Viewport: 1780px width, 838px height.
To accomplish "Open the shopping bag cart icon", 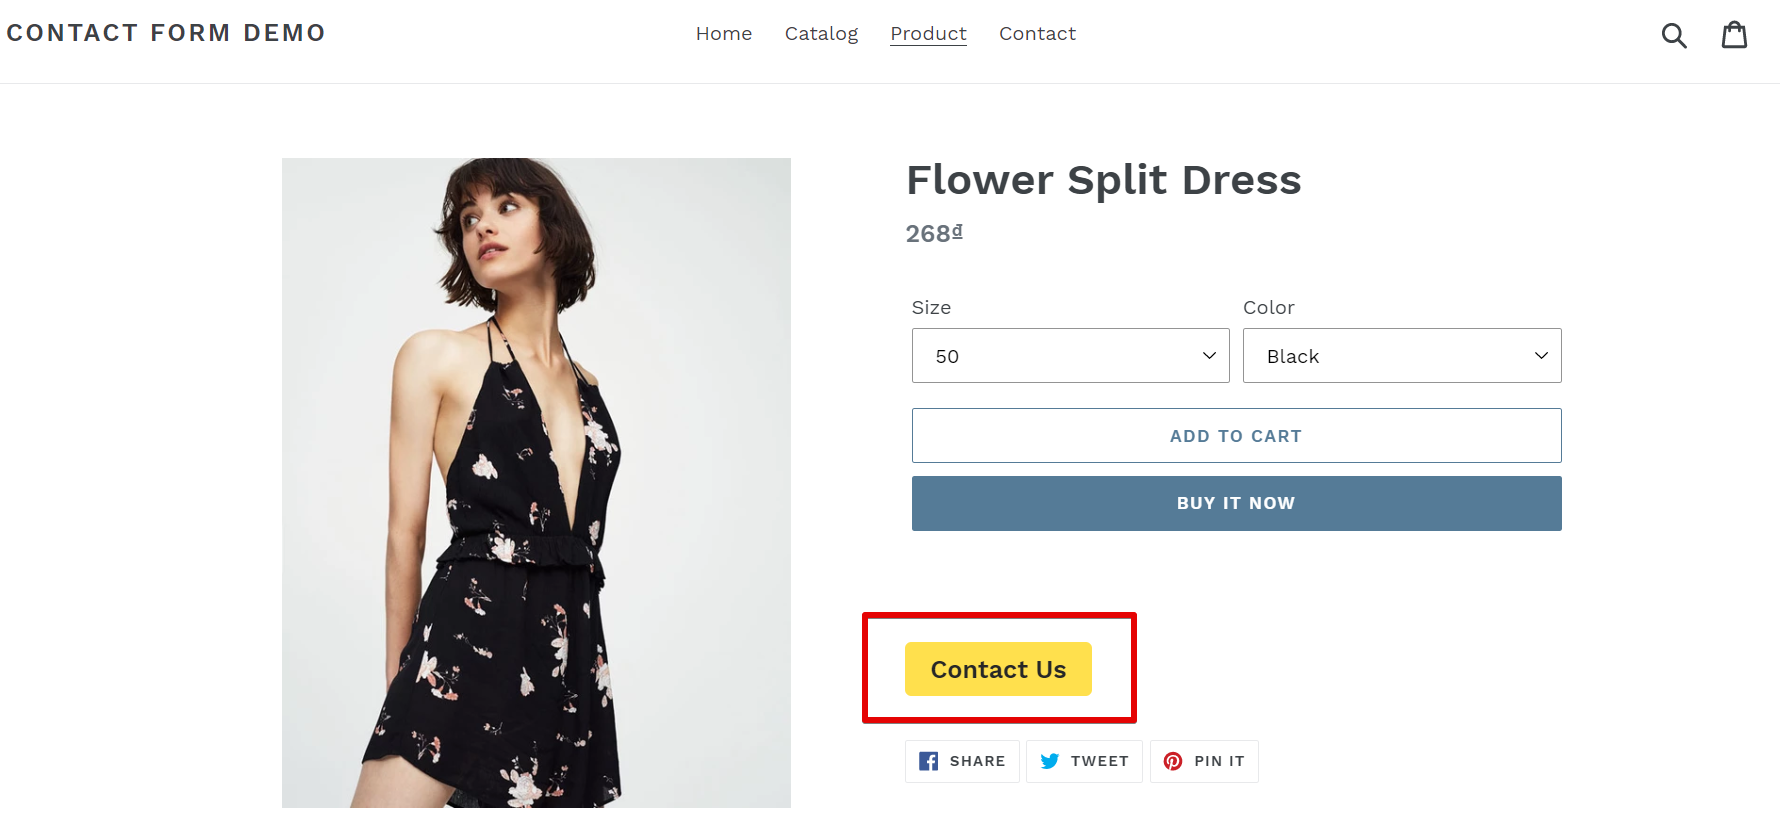I will (x=1734, y=34).
